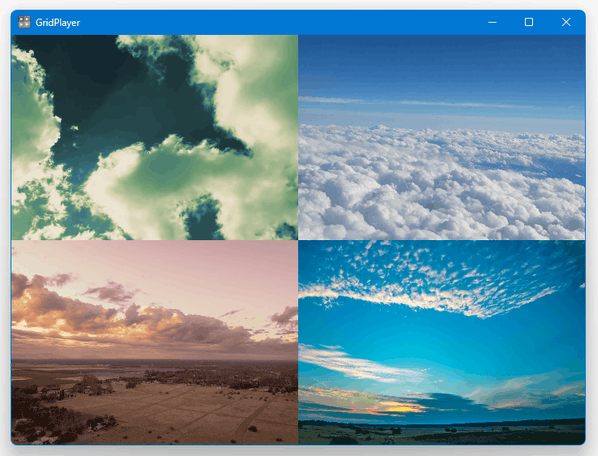Click the GridPlayer app icon in title bar
Image resolution: width=598 pixels, height=456 pixels.
24,22
